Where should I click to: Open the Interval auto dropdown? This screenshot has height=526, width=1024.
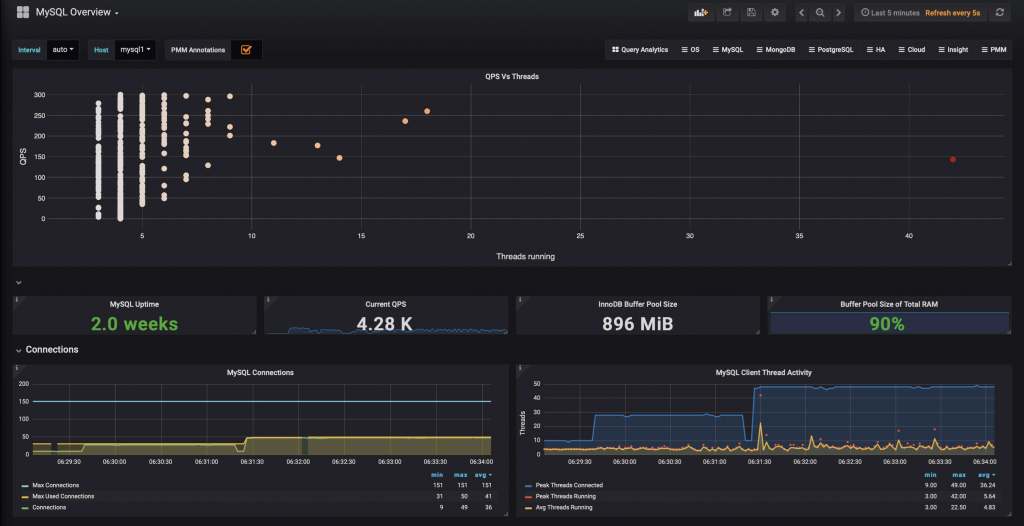[x=63, y=49]
